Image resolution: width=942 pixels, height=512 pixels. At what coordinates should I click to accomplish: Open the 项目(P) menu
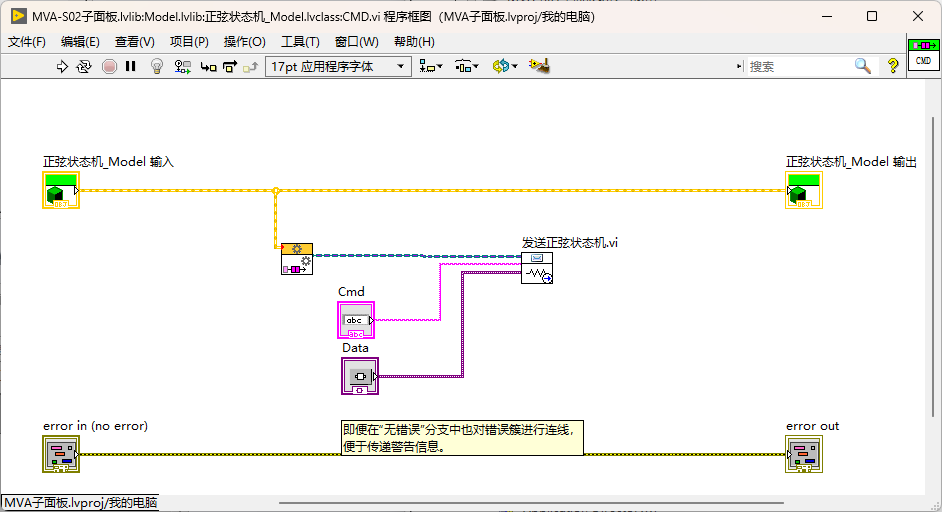click(x=189, y=41)
